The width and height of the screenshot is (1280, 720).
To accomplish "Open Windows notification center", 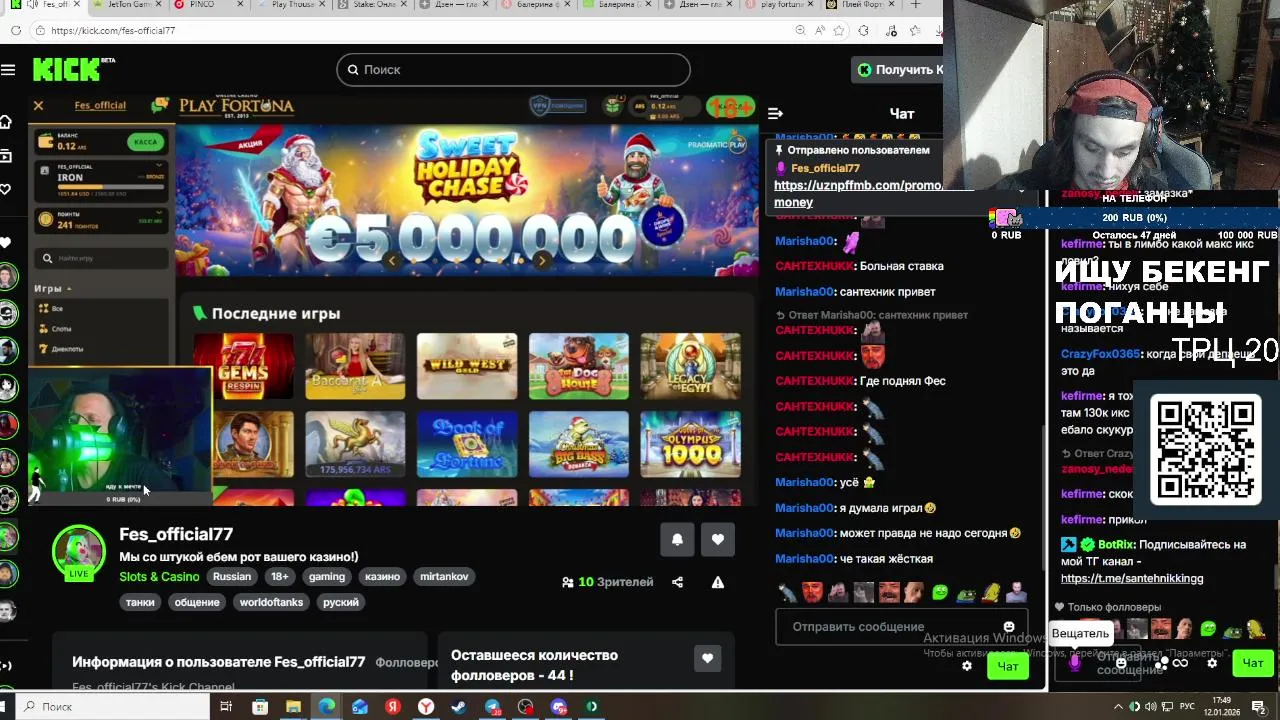I will pyautogui.click(x=1259, y=707).
